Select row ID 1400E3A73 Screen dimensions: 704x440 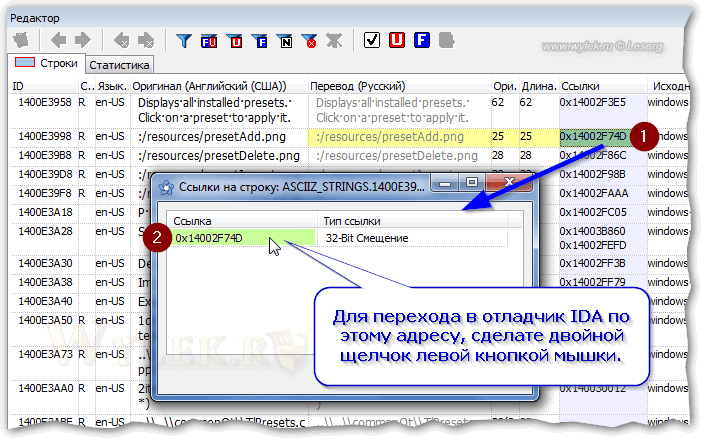(x=44, y=354)
